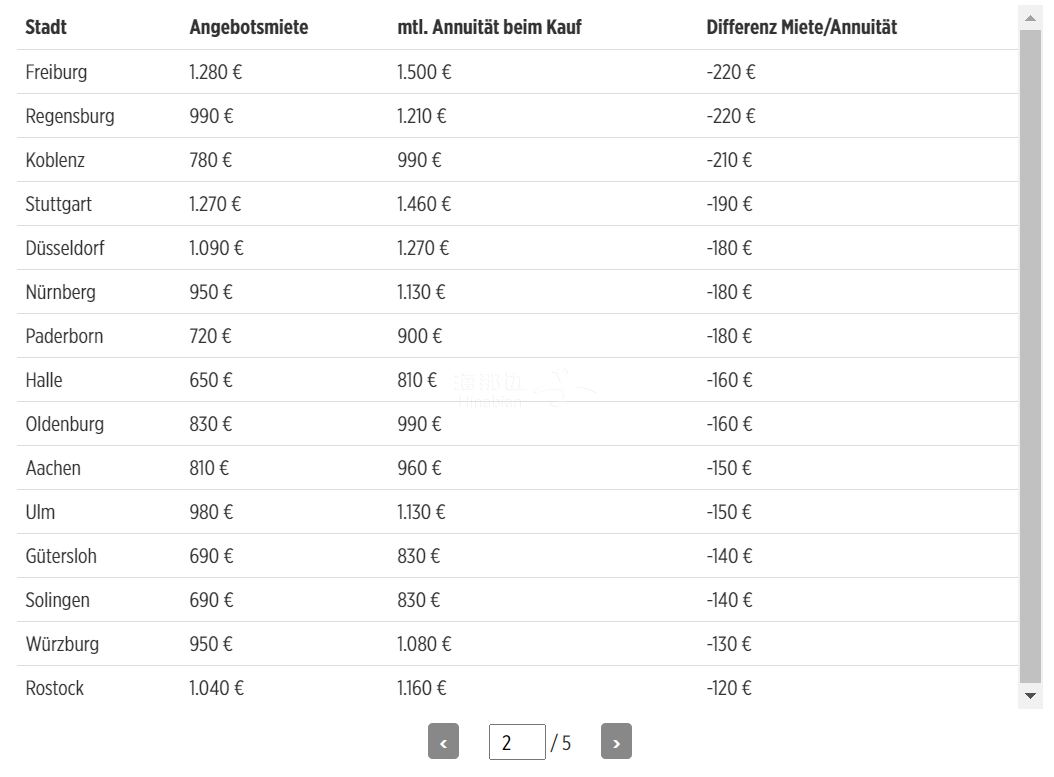Click the page number input field
Viewport: 1054px width, 777px height.
pyautogui.click(x=517, y=742)
